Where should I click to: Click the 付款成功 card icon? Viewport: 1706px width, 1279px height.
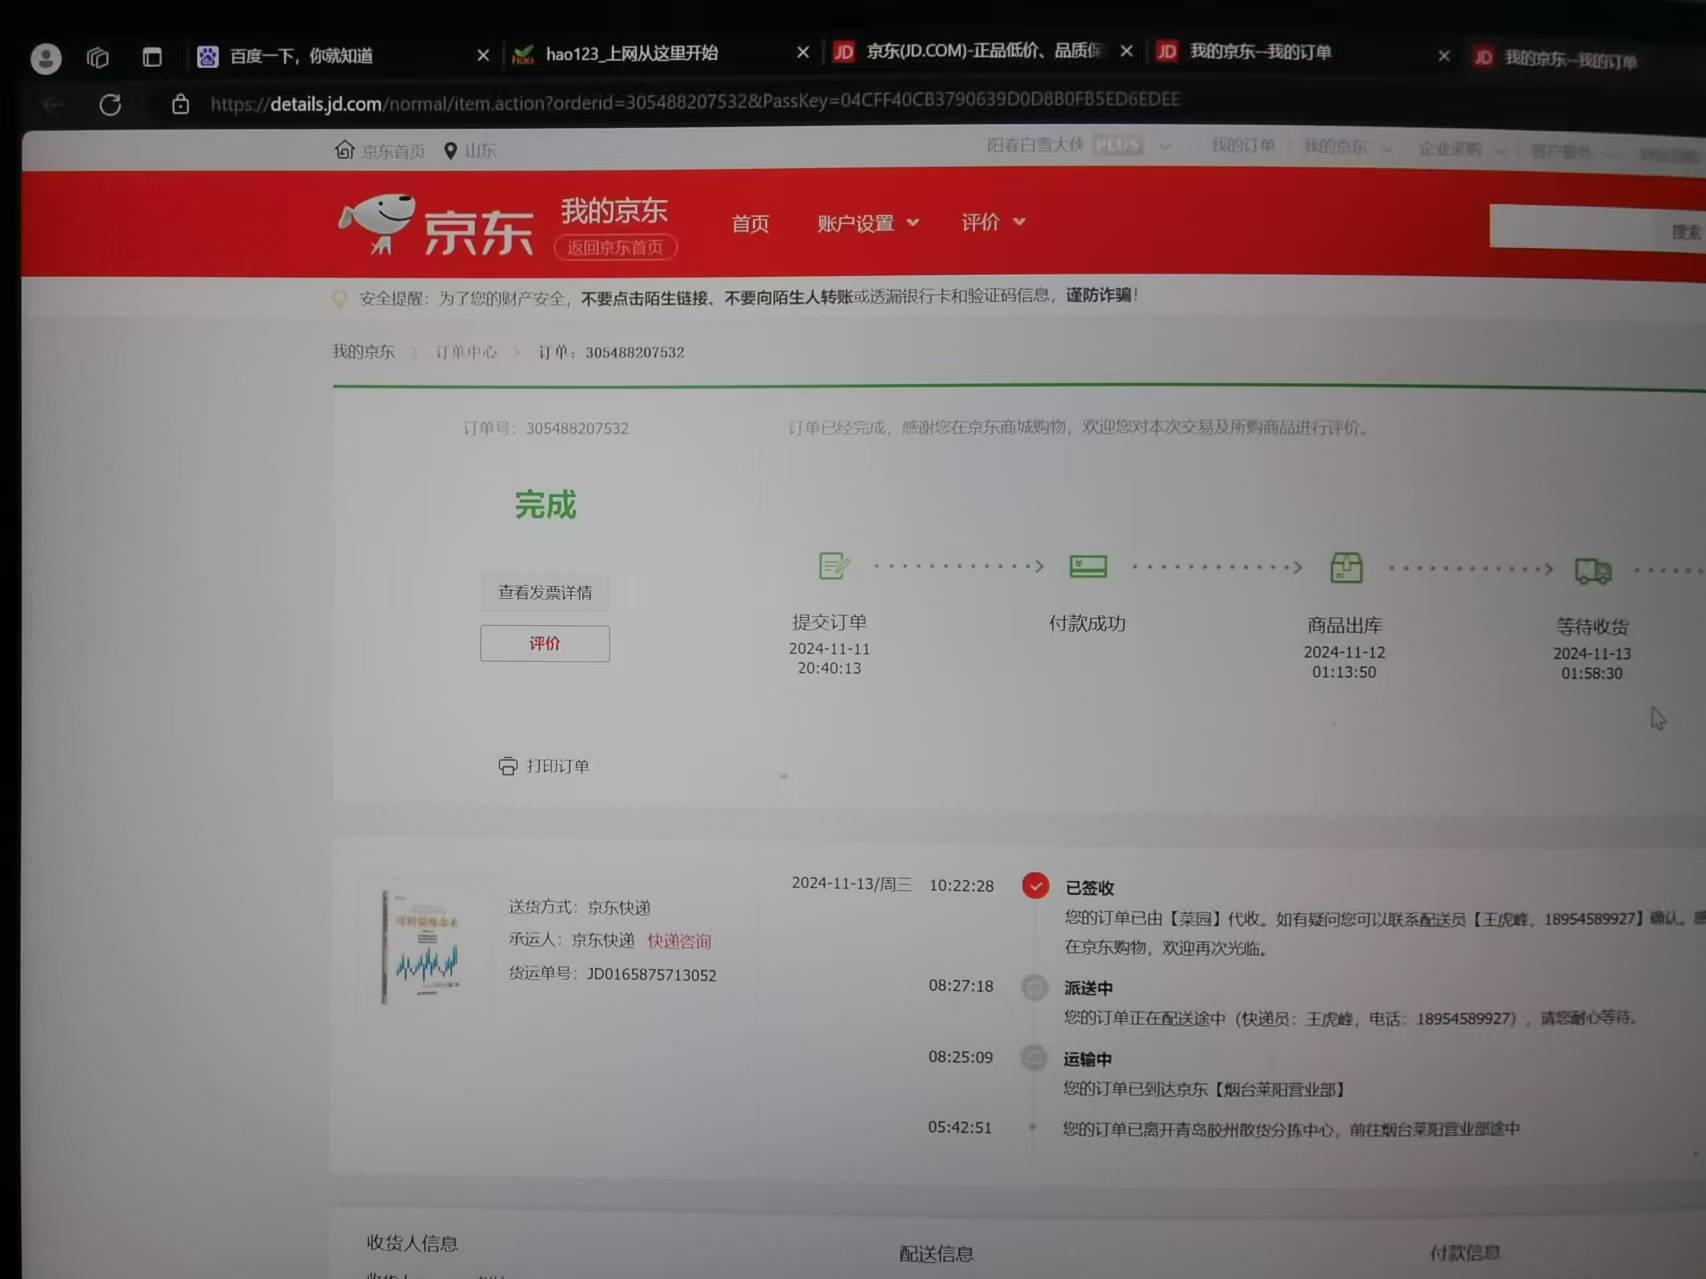point(1088,566)
